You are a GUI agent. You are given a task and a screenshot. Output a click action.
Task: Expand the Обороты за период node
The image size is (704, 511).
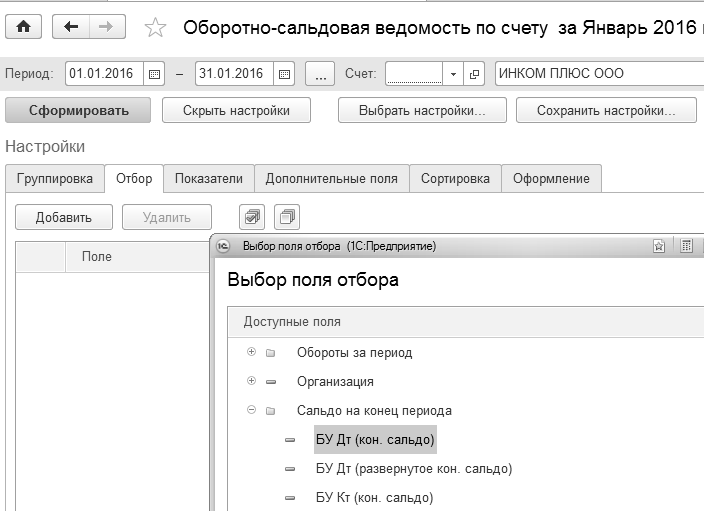tap(252, 352)
